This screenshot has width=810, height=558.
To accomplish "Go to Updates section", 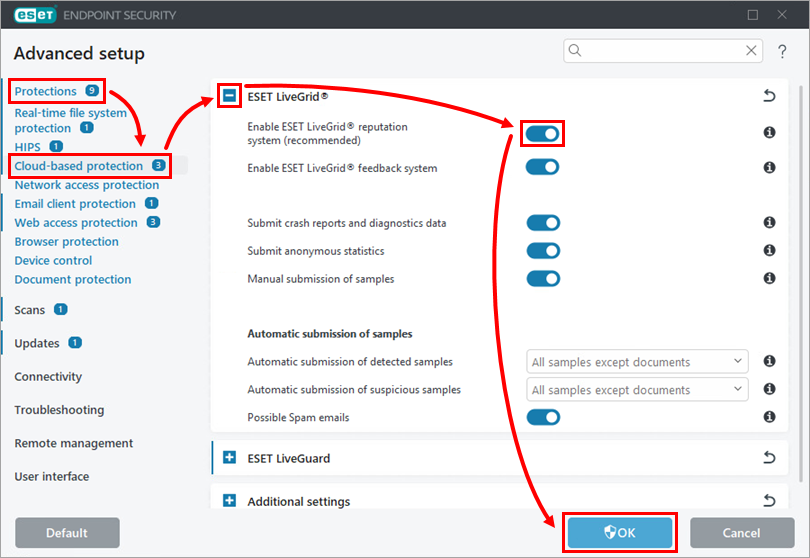I will tap(37, 343).
